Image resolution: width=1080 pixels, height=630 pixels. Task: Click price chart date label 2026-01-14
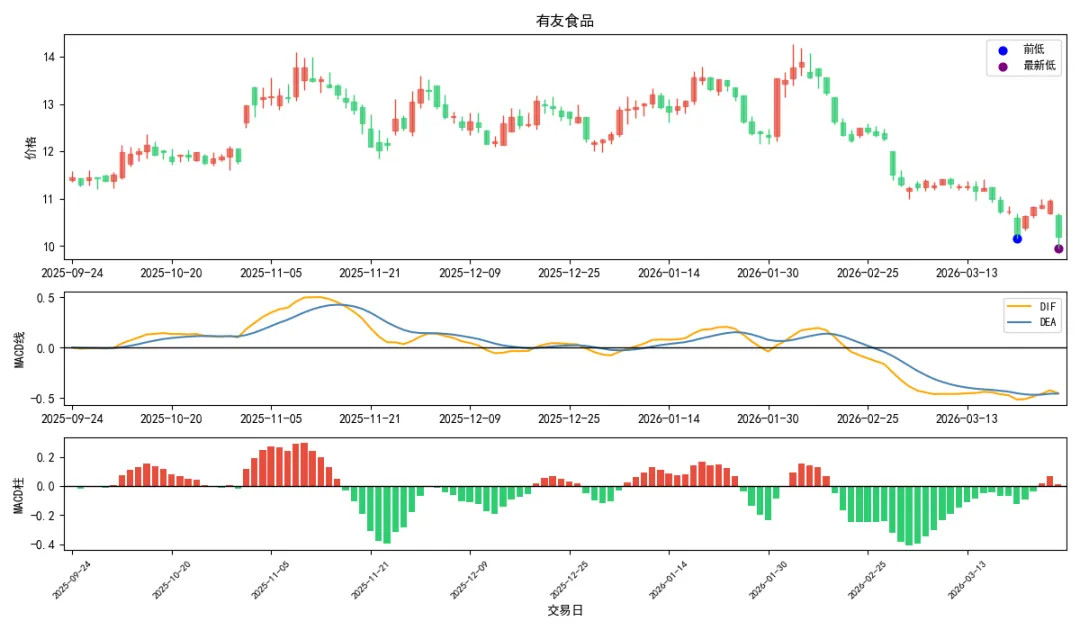(668, 273)
